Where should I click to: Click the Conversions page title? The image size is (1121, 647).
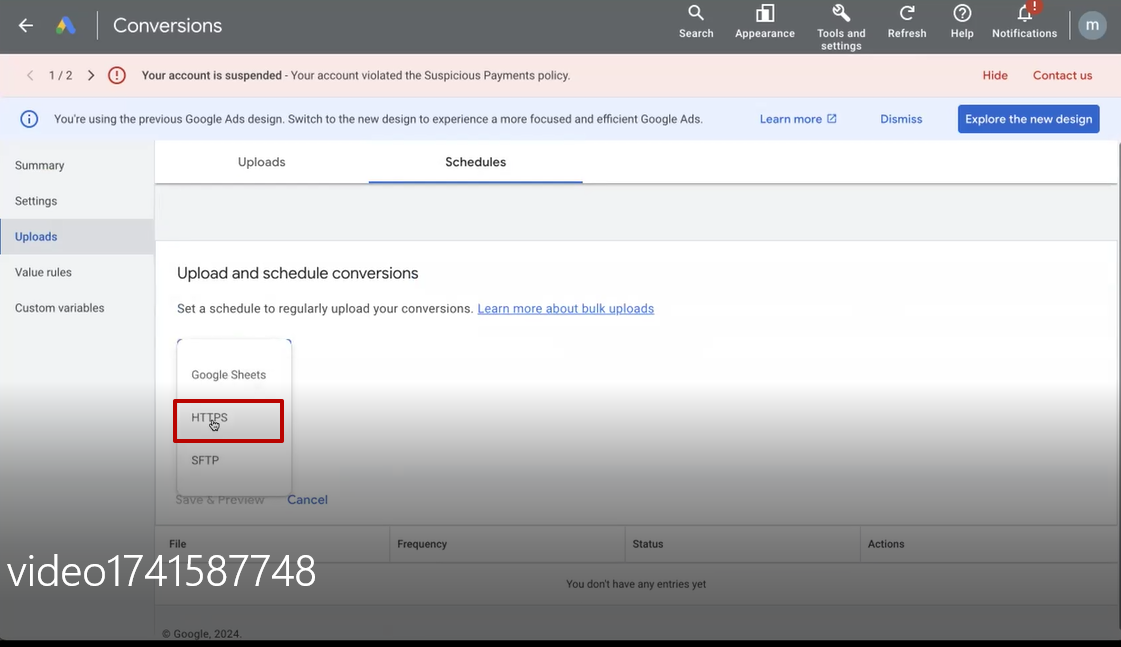click(x=167, y=26)
